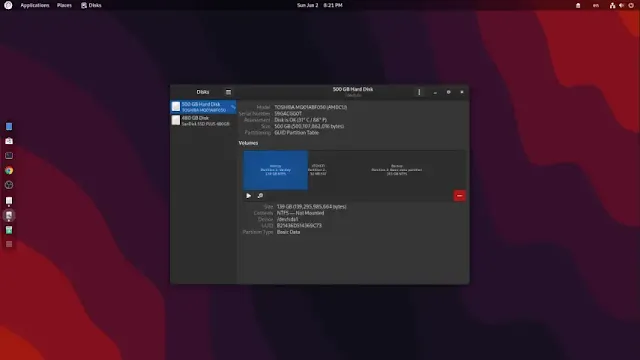Open drive options three-dot menu

[419, 92]
